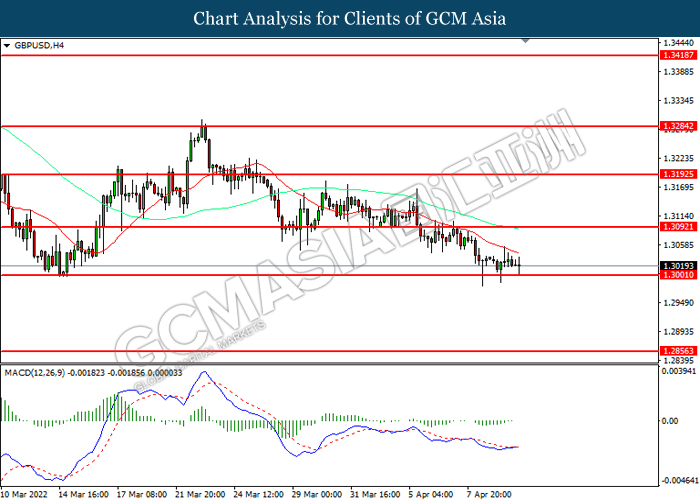Click the 1.28935 price axis value

[x=679, y=332]
